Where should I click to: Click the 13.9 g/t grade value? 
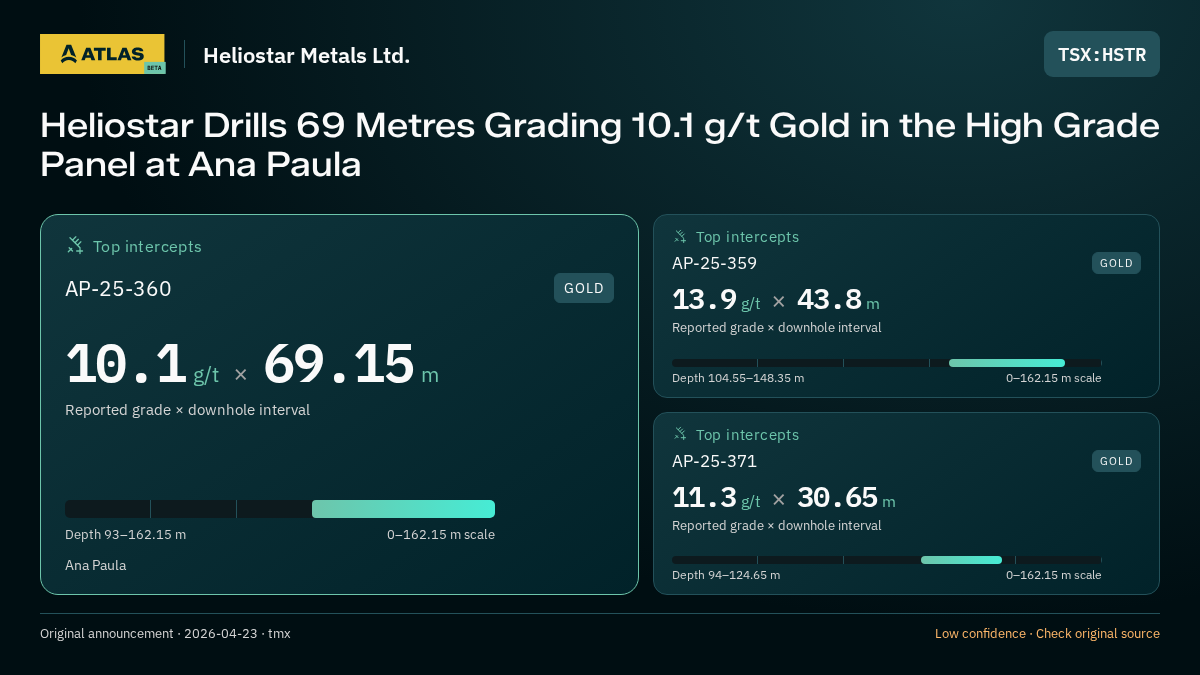point(716,300)
